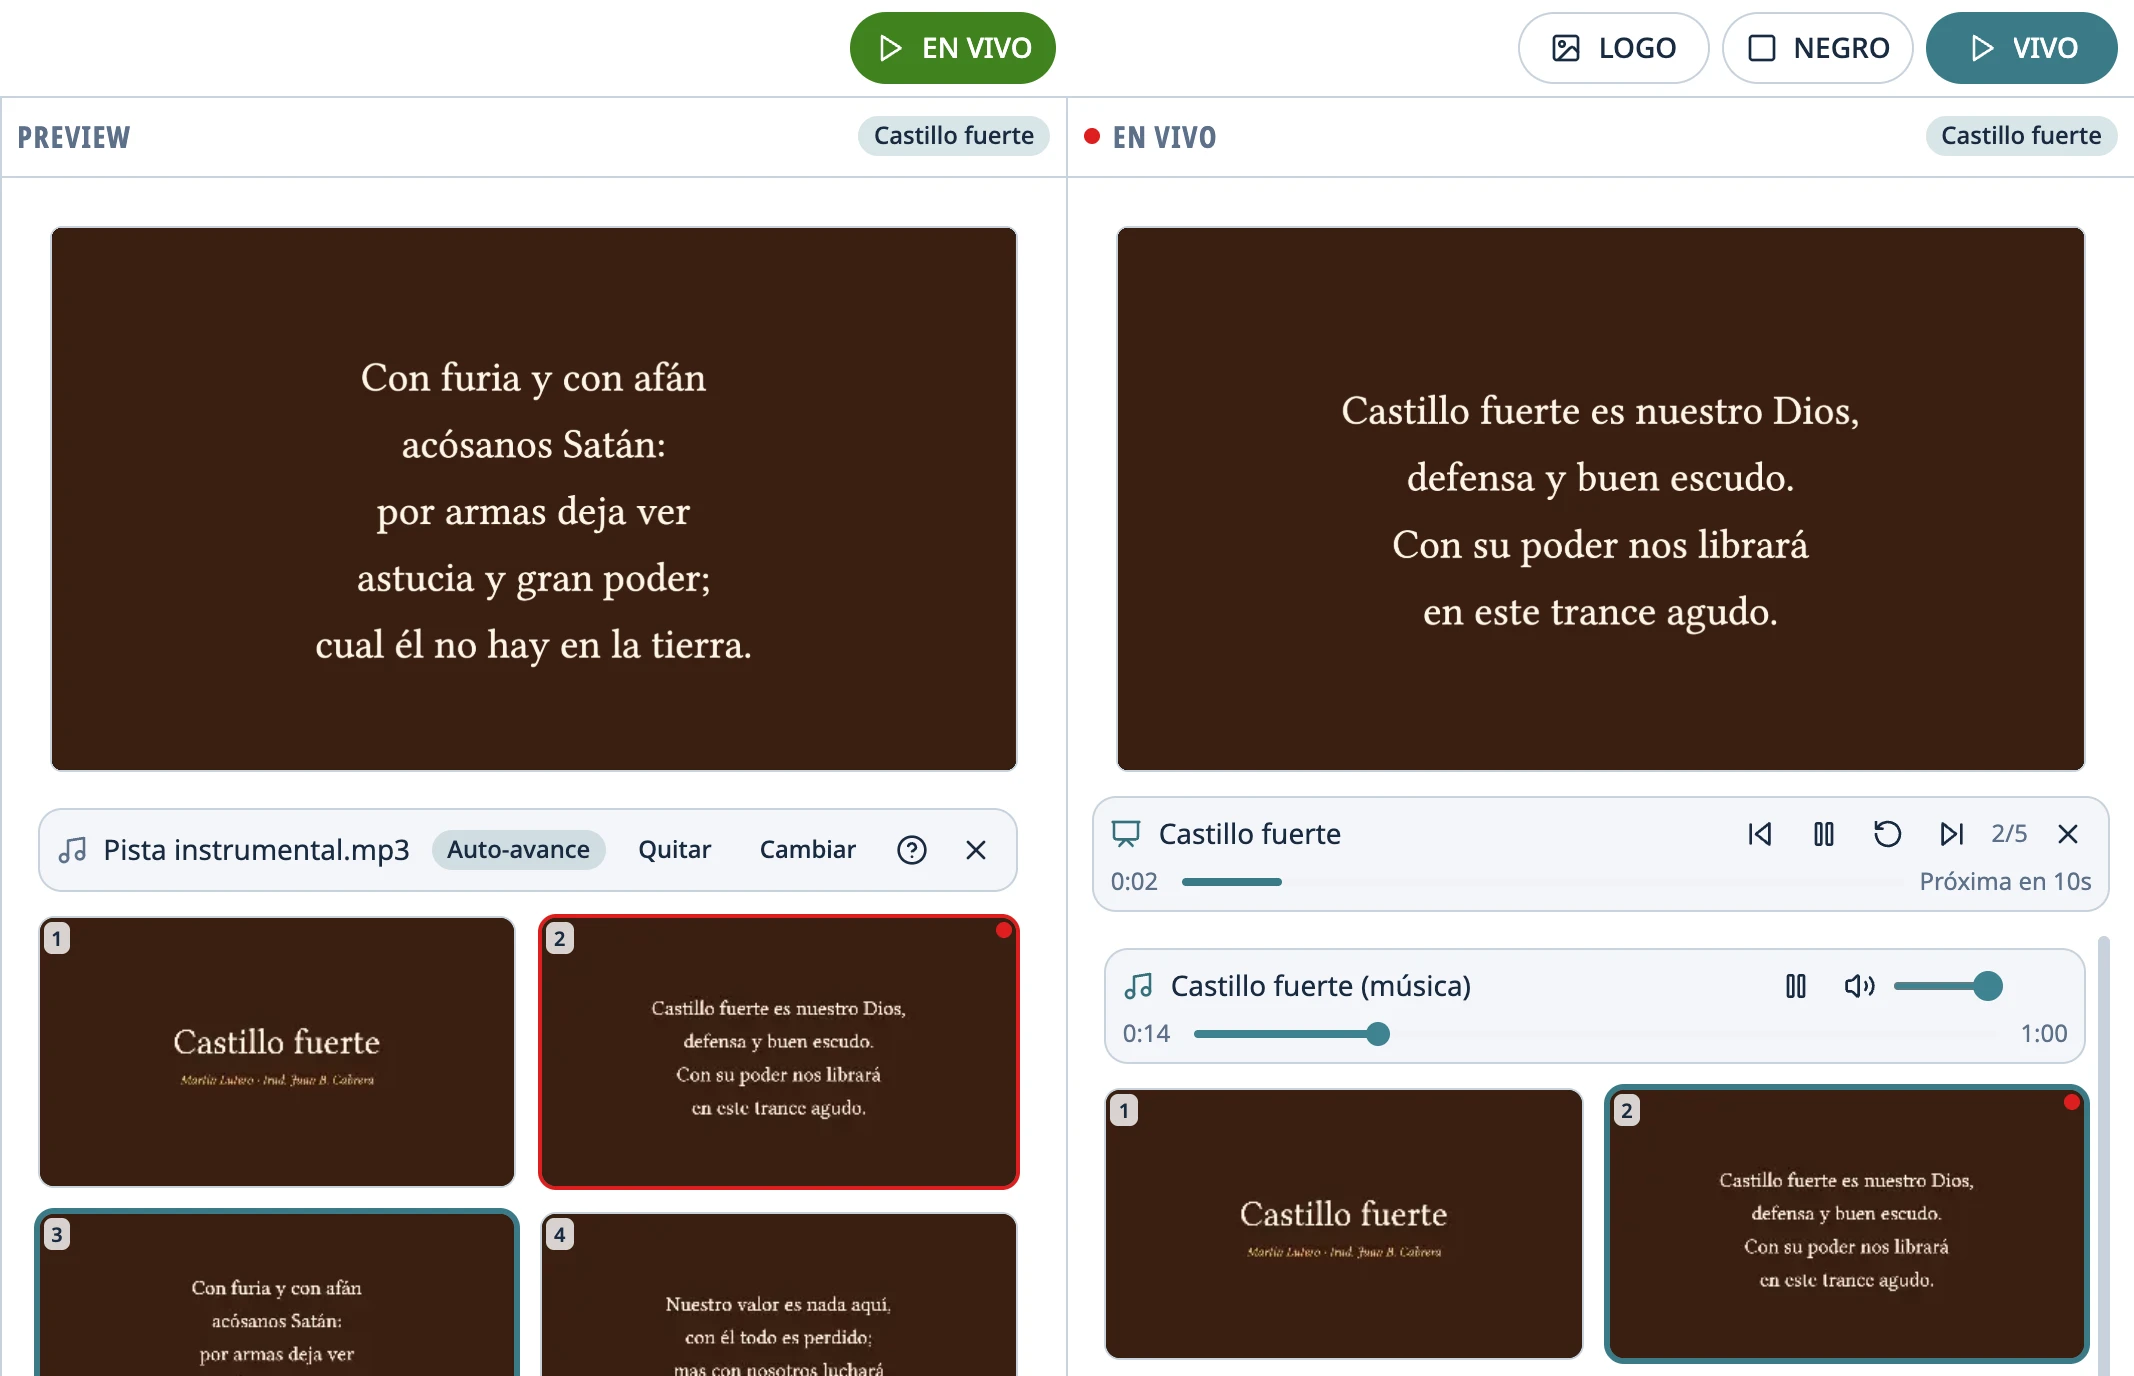The width and height of the screenshot is (2134, 1376).
Task: Click the Castillo fuerte tag in PREVIEW header
Action: (954, 136)
